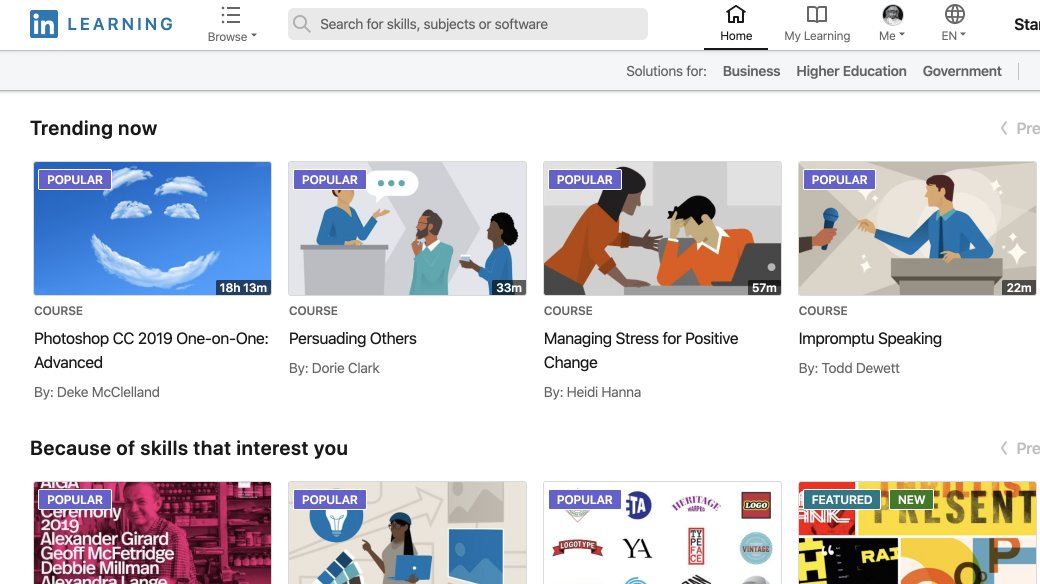Click the NEW badge
The image size is (1040, 584).
pyautogui.click(x=911, y=500)
